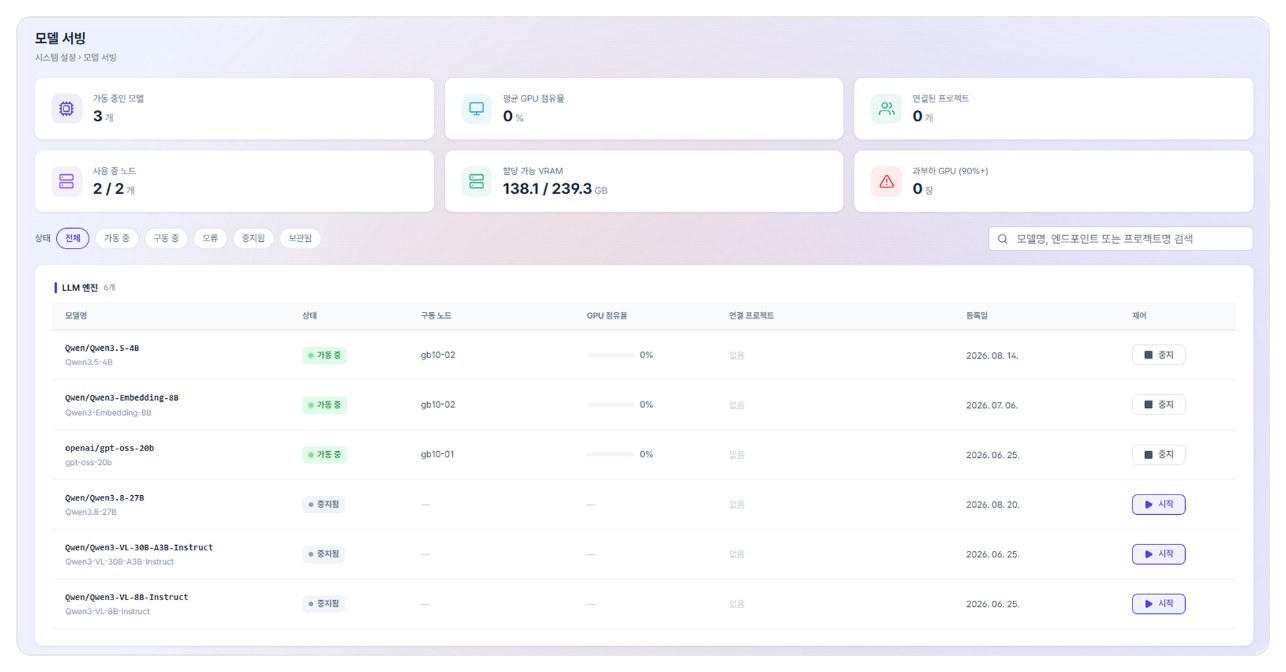The height and width of the screenshot is (672, 1286).
Task: Switch to the 보관됨 status filter
Action: click(x=300, y=238)
